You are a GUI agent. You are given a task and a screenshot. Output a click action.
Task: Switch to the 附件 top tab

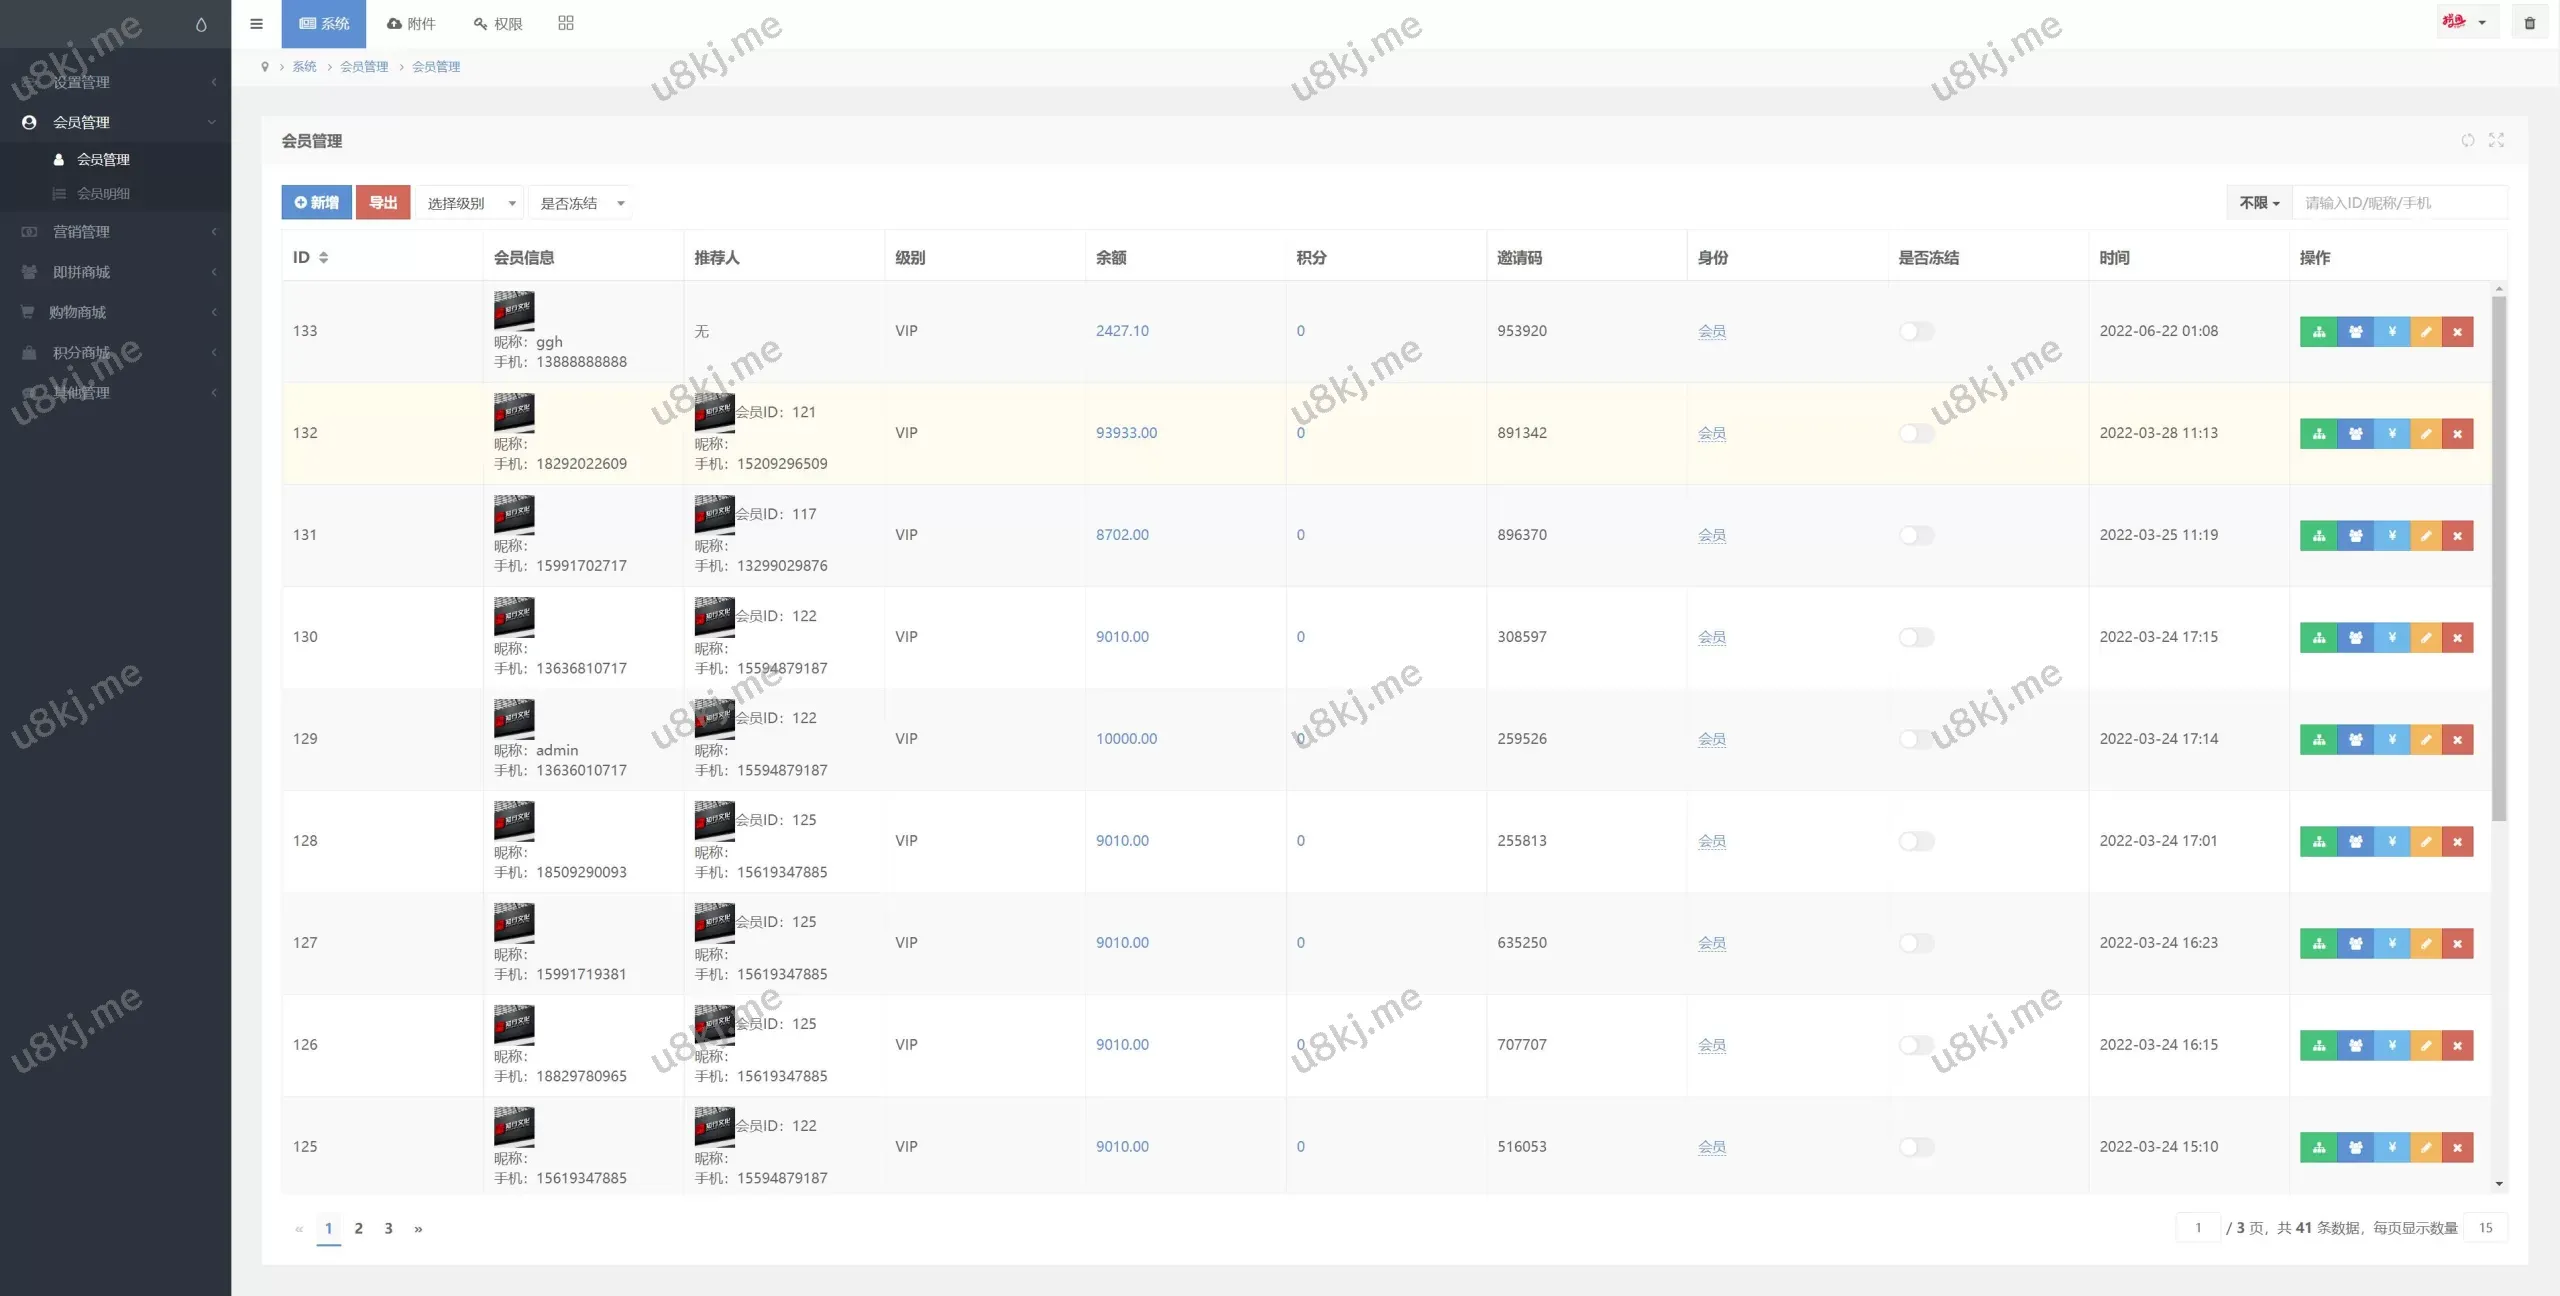coord(411,24)
